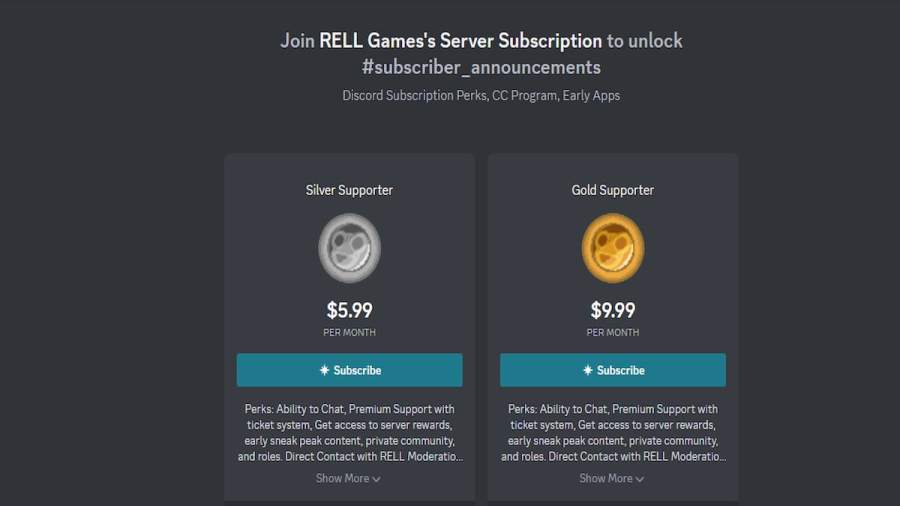The width and height of the screenshot is (900, 506).
Task: Expand Gold Supporter perks with Show More
Action: point(606,478)
